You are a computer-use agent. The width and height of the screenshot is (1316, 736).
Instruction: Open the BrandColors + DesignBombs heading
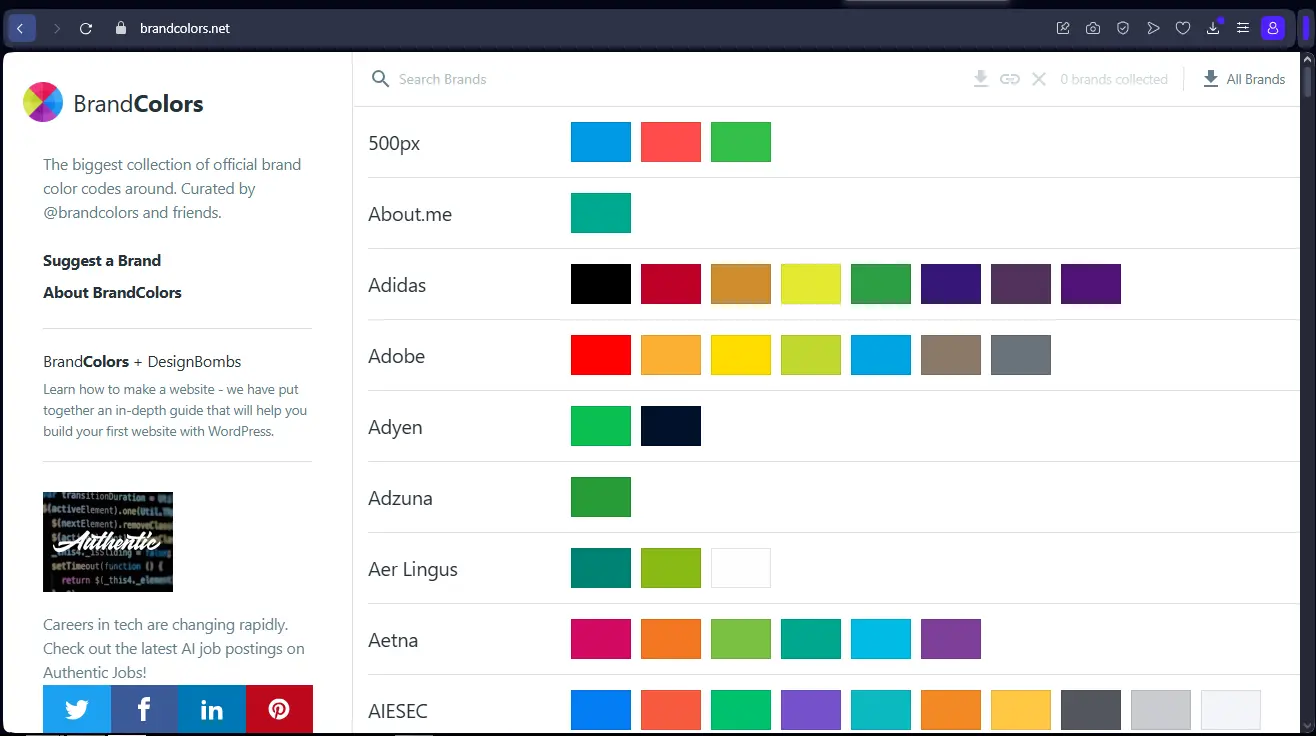142,361
